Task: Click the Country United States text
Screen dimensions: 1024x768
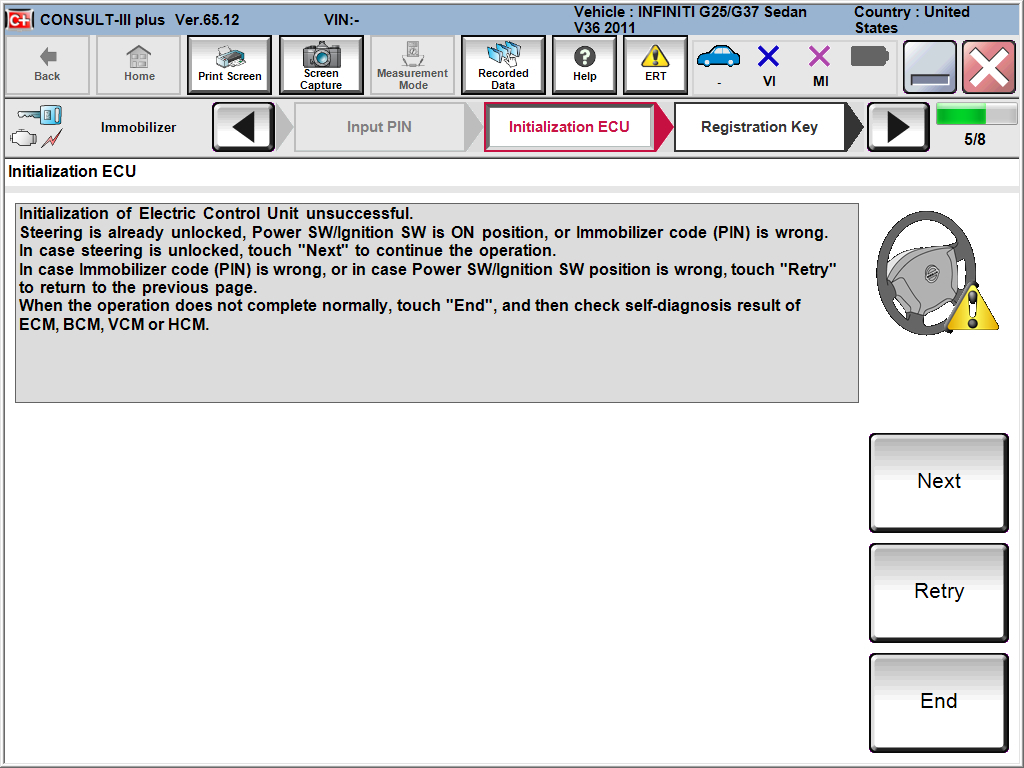Action: [x=912, y=20]
